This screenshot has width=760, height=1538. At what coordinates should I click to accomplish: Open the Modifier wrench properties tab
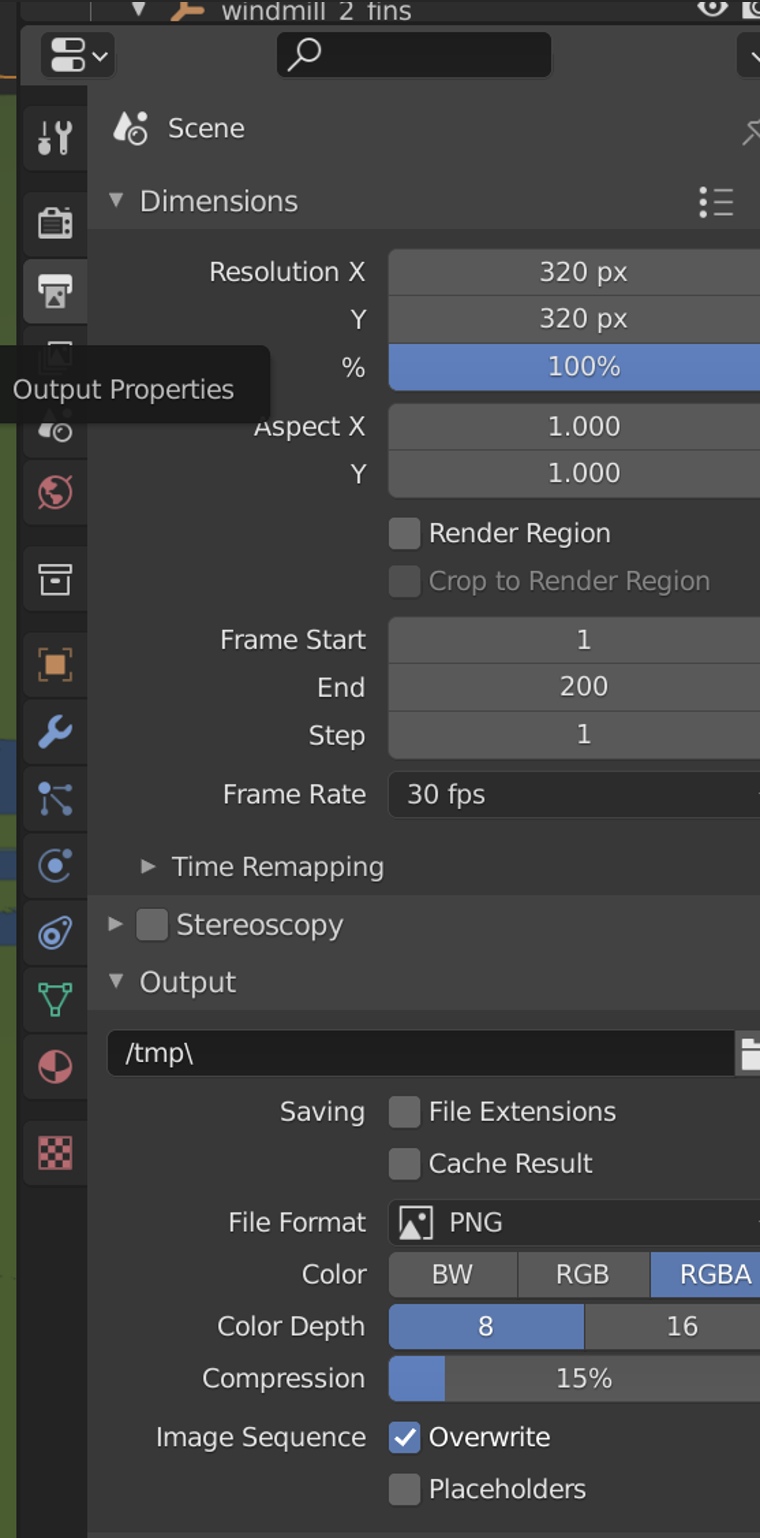pyautogui.click(x=55, y=732)
